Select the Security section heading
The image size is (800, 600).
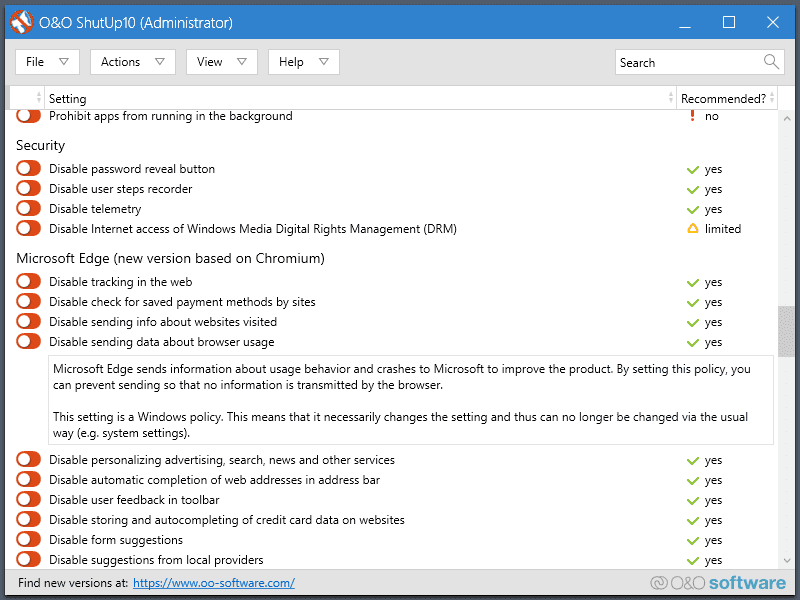(x=40, y=145)
